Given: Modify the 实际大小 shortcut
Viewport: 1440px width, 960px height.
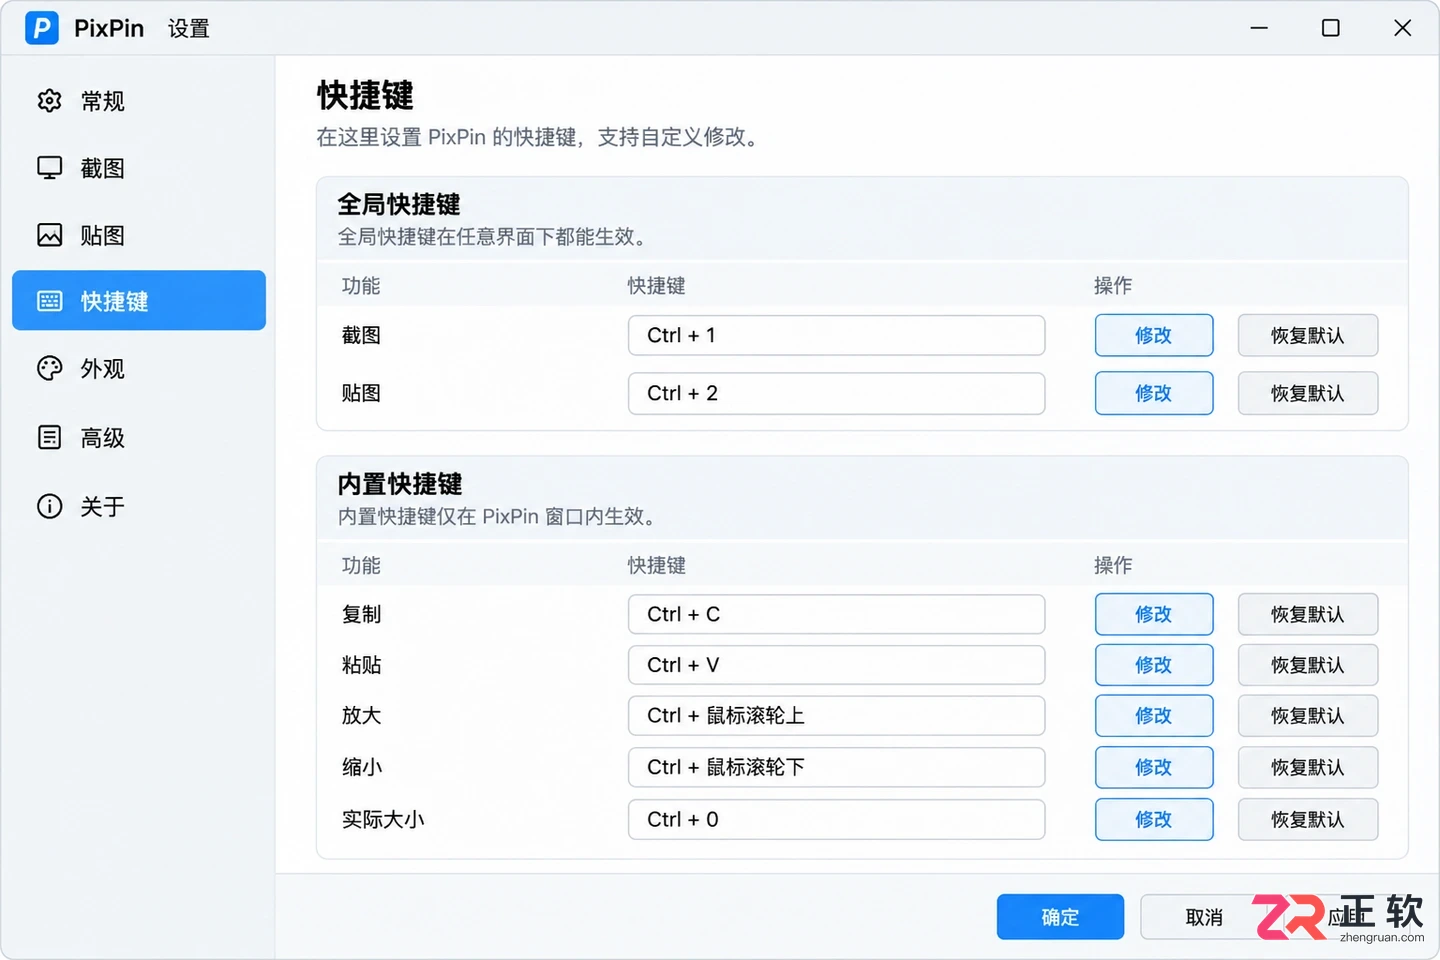Looking at the screenshot, I should pyautogui.click(x=1154, y=819).
